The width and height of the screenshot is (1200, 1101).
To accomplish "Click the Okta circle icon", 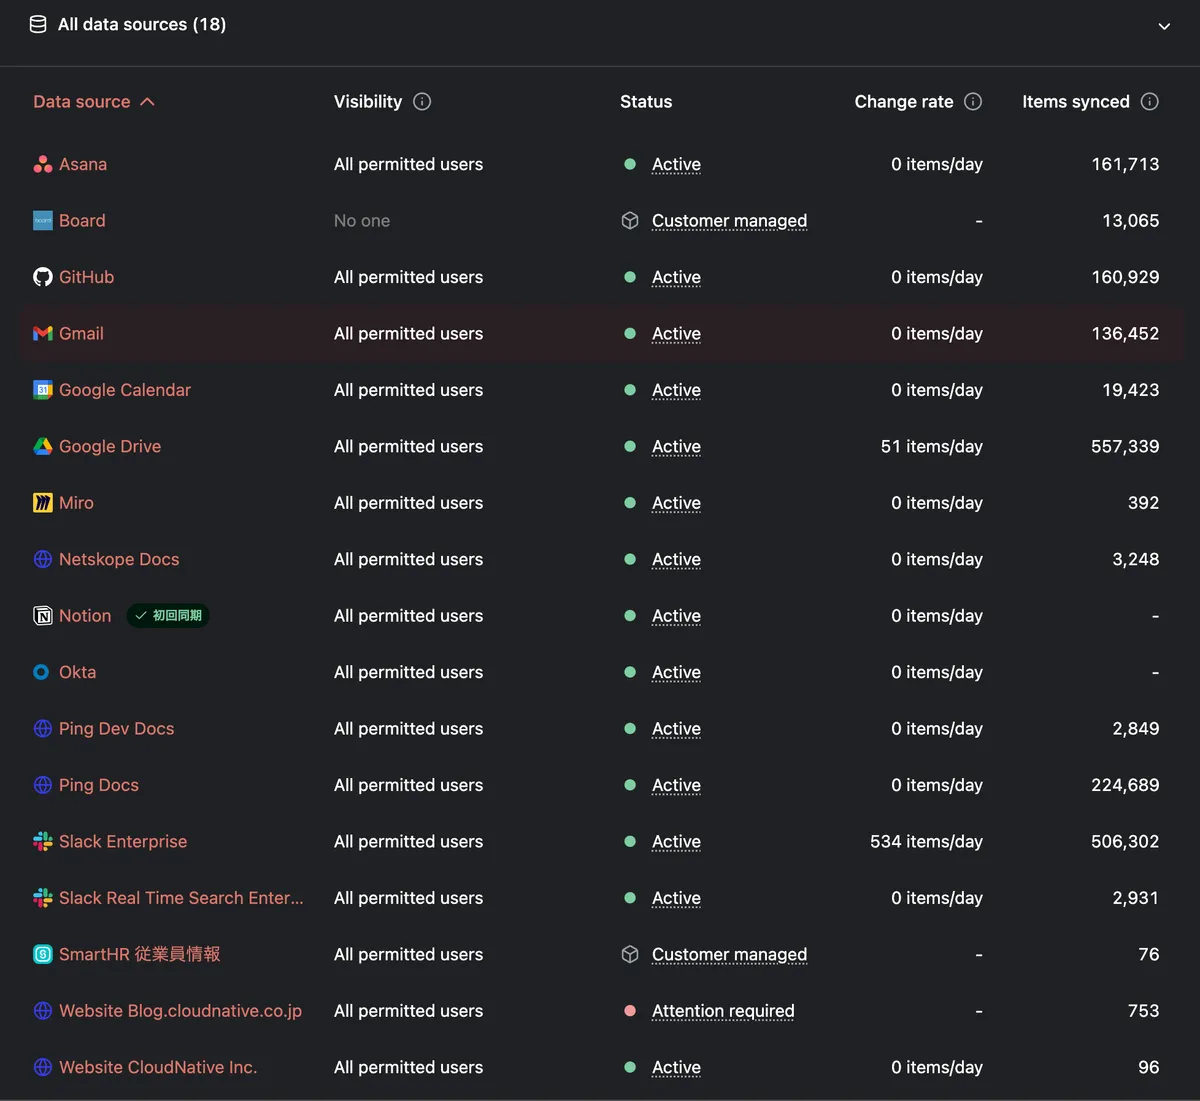I will pos(41,673).
